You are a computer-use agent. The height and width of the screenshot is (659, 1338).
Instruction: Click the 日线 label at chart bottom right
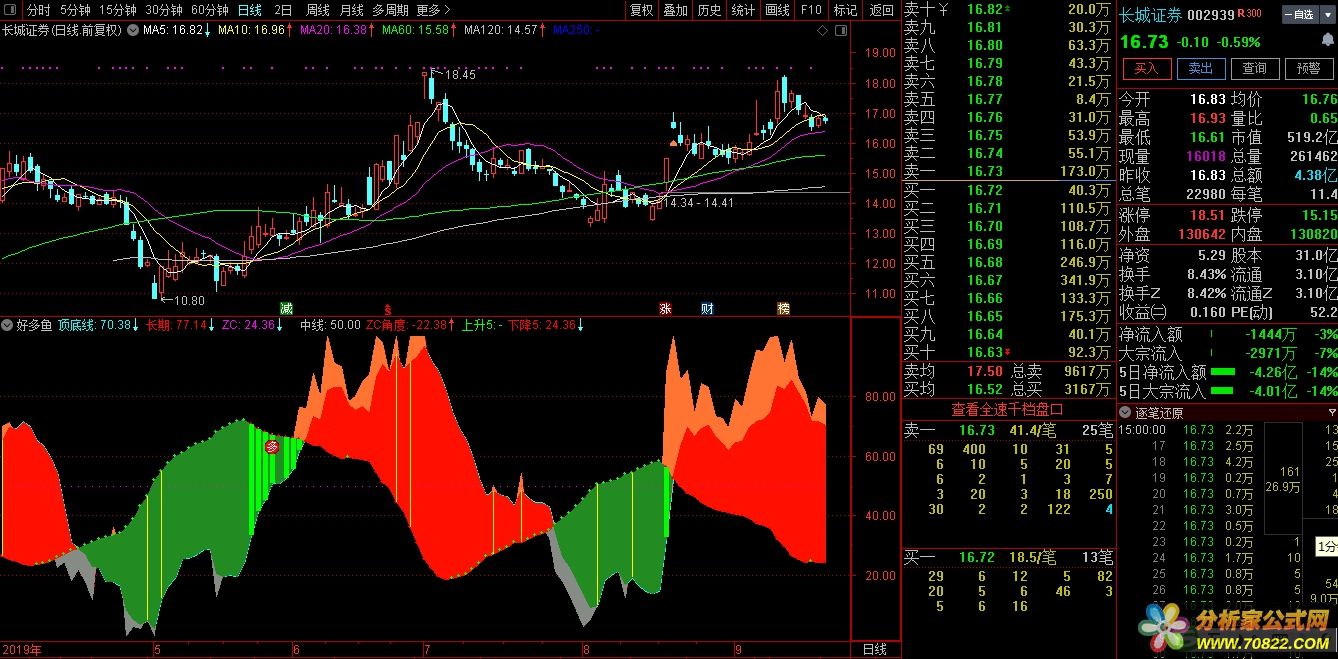pos(874,649)
